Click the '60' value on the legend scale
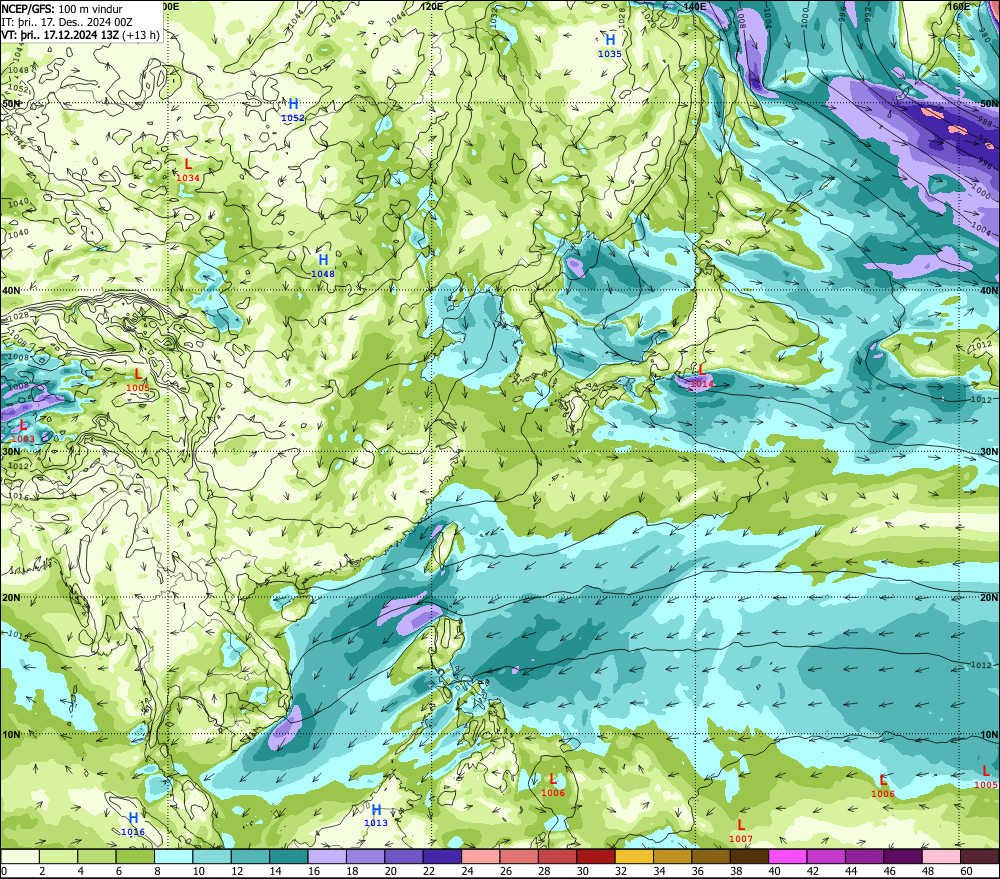 [966, 871]
